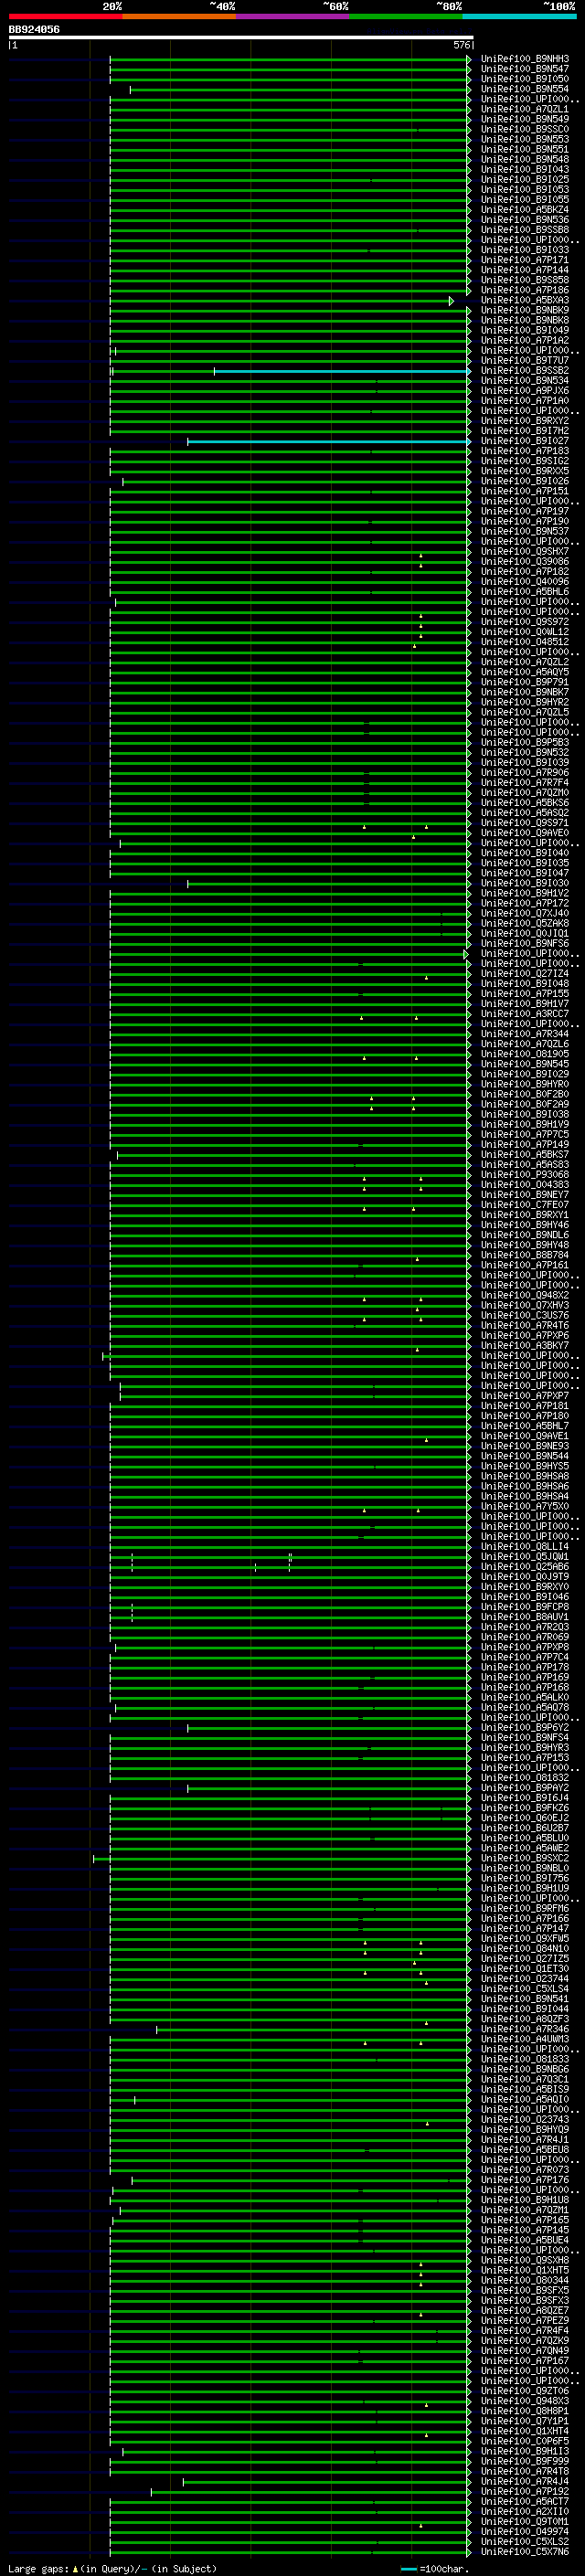Select hit UniRef100_B9NFS6
This screenshot has height=2576, width=585.
[x=525, y=943]
